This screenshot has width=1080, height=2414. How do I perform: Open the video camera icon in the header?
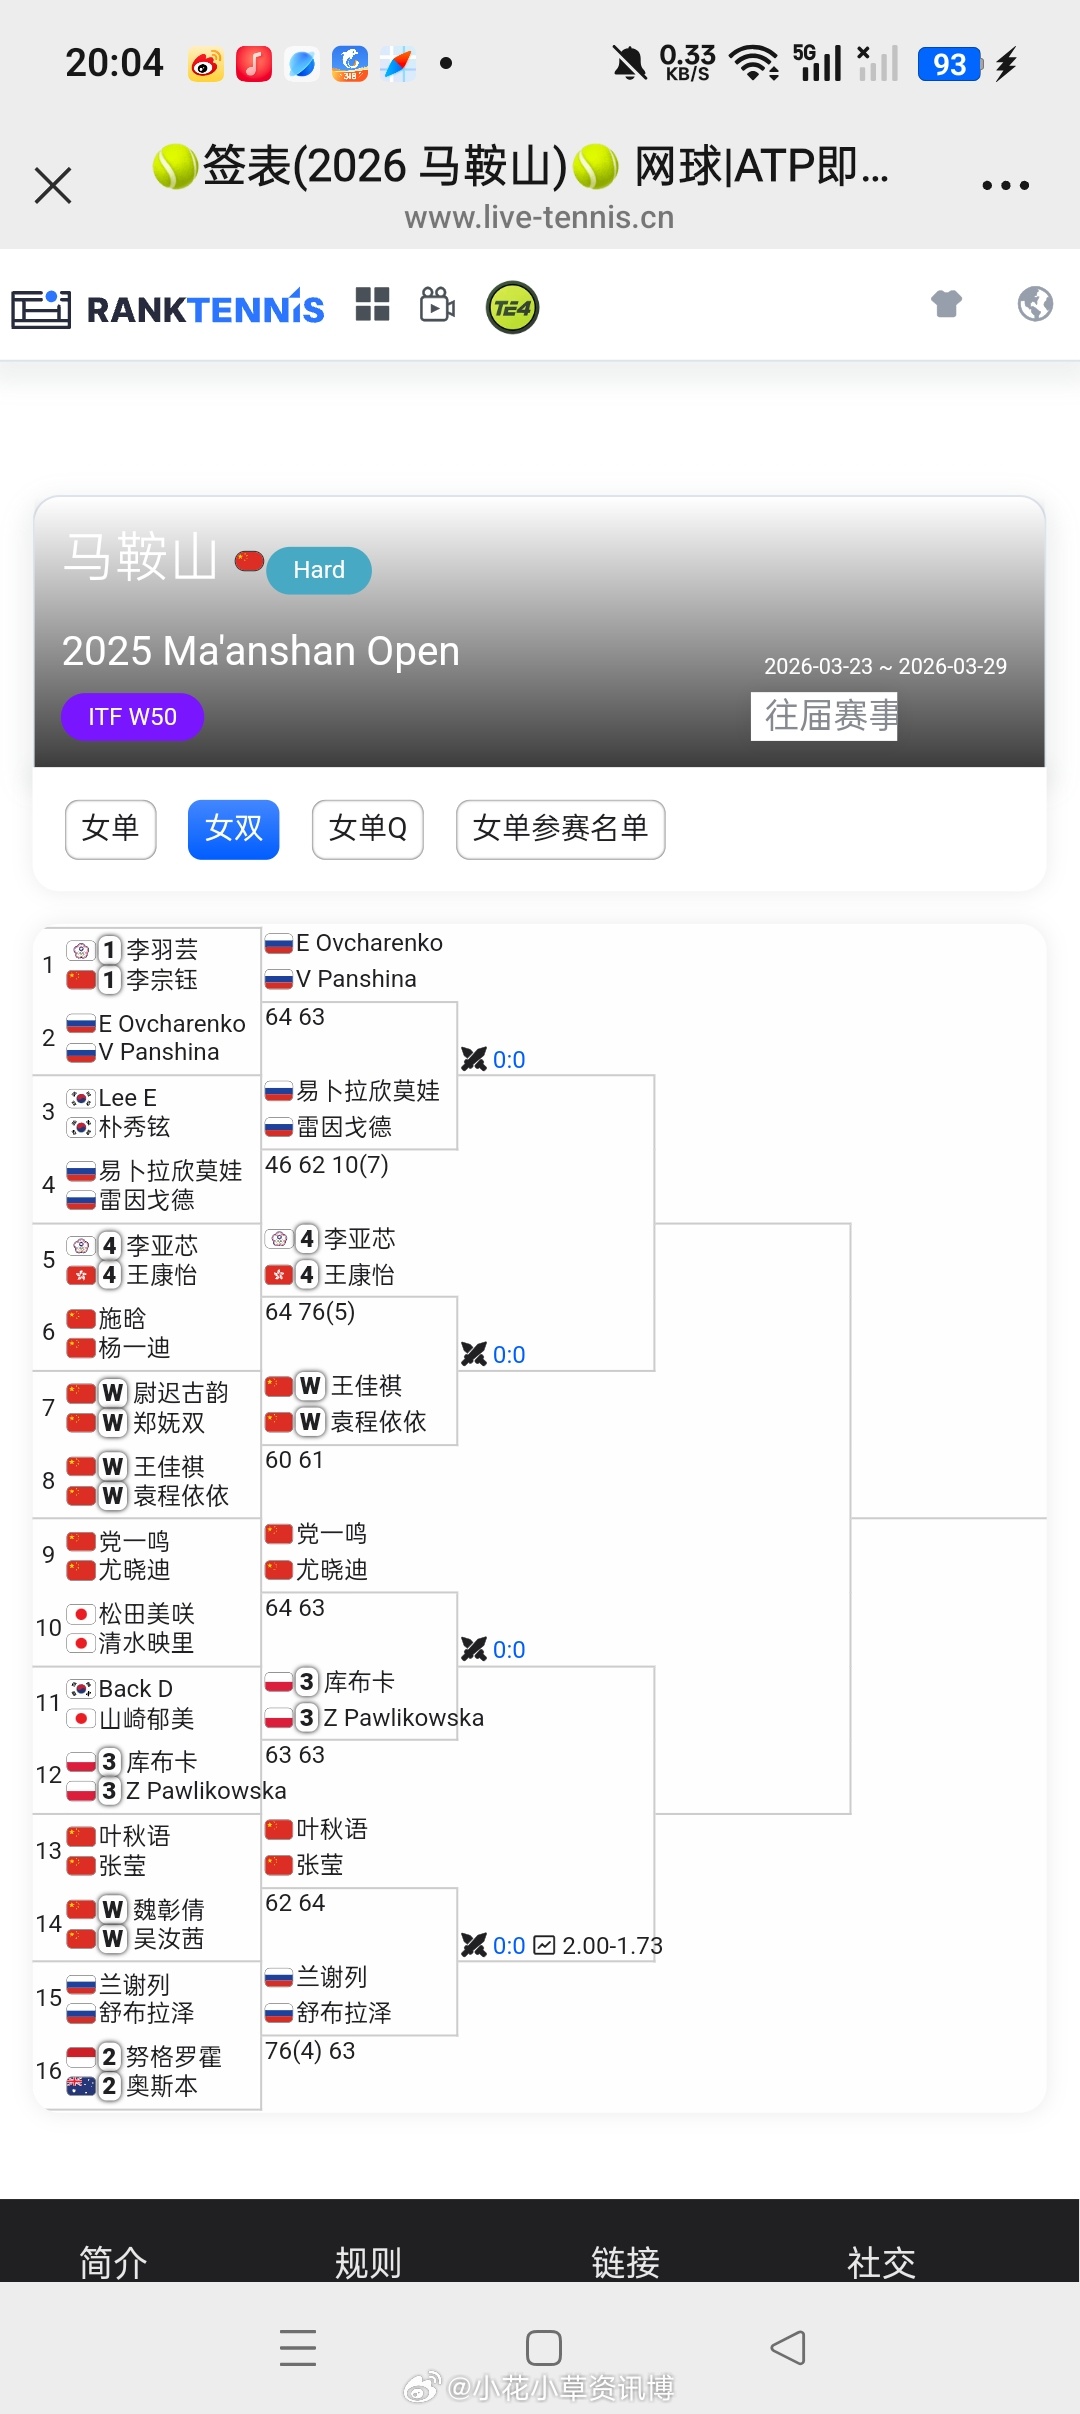436,307
